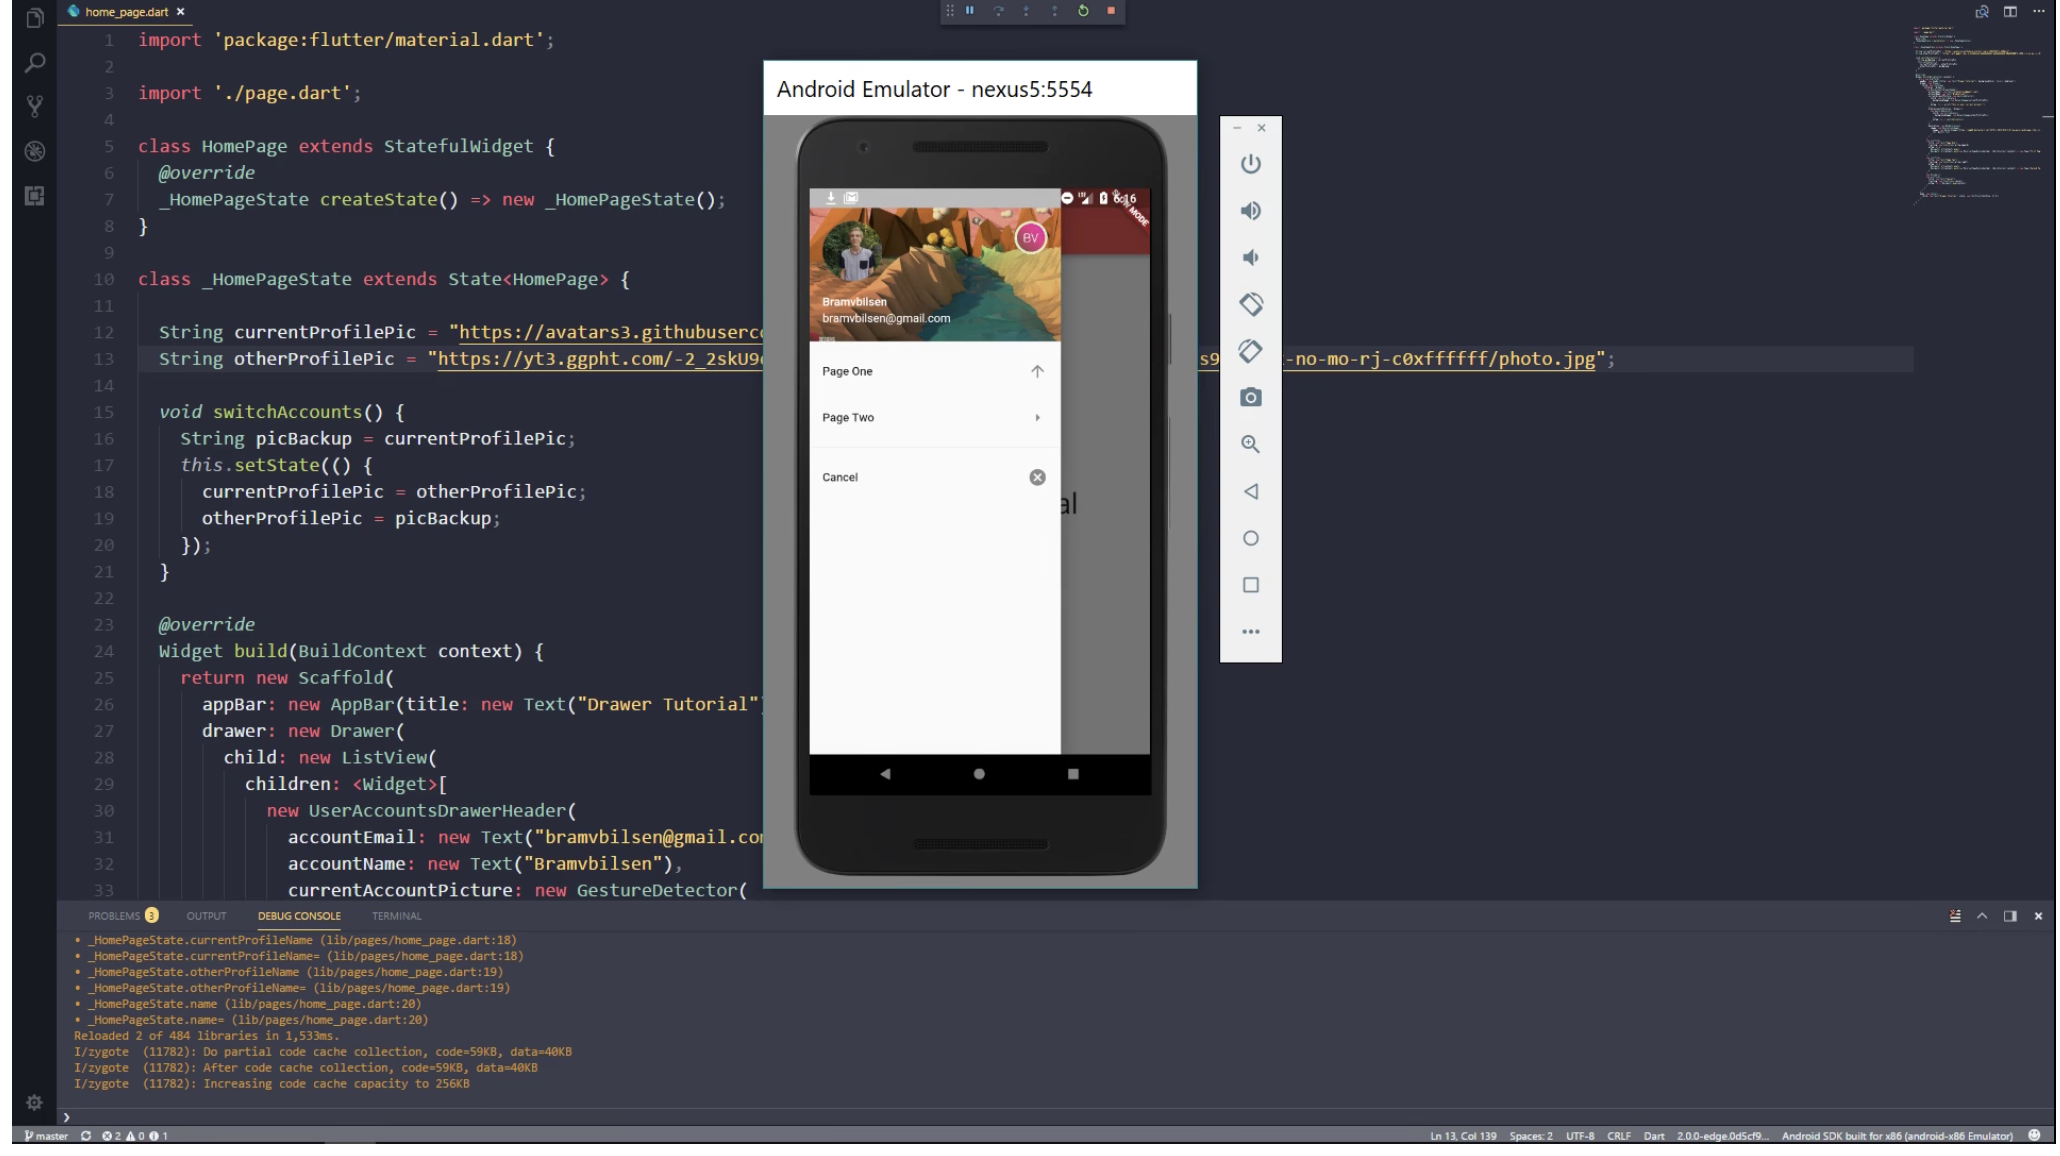
Task: Open errors and warnings count in status bar
Action: point(135,1135)
